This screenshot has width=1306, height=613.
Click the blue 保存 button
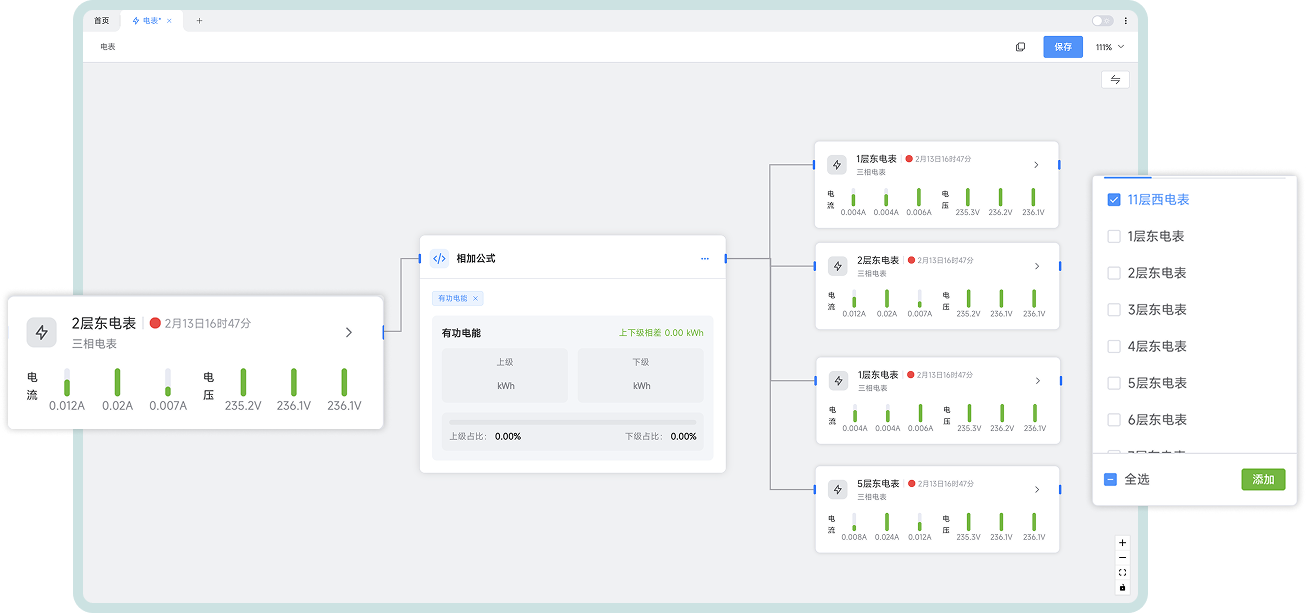click(x=1062, y=47)
